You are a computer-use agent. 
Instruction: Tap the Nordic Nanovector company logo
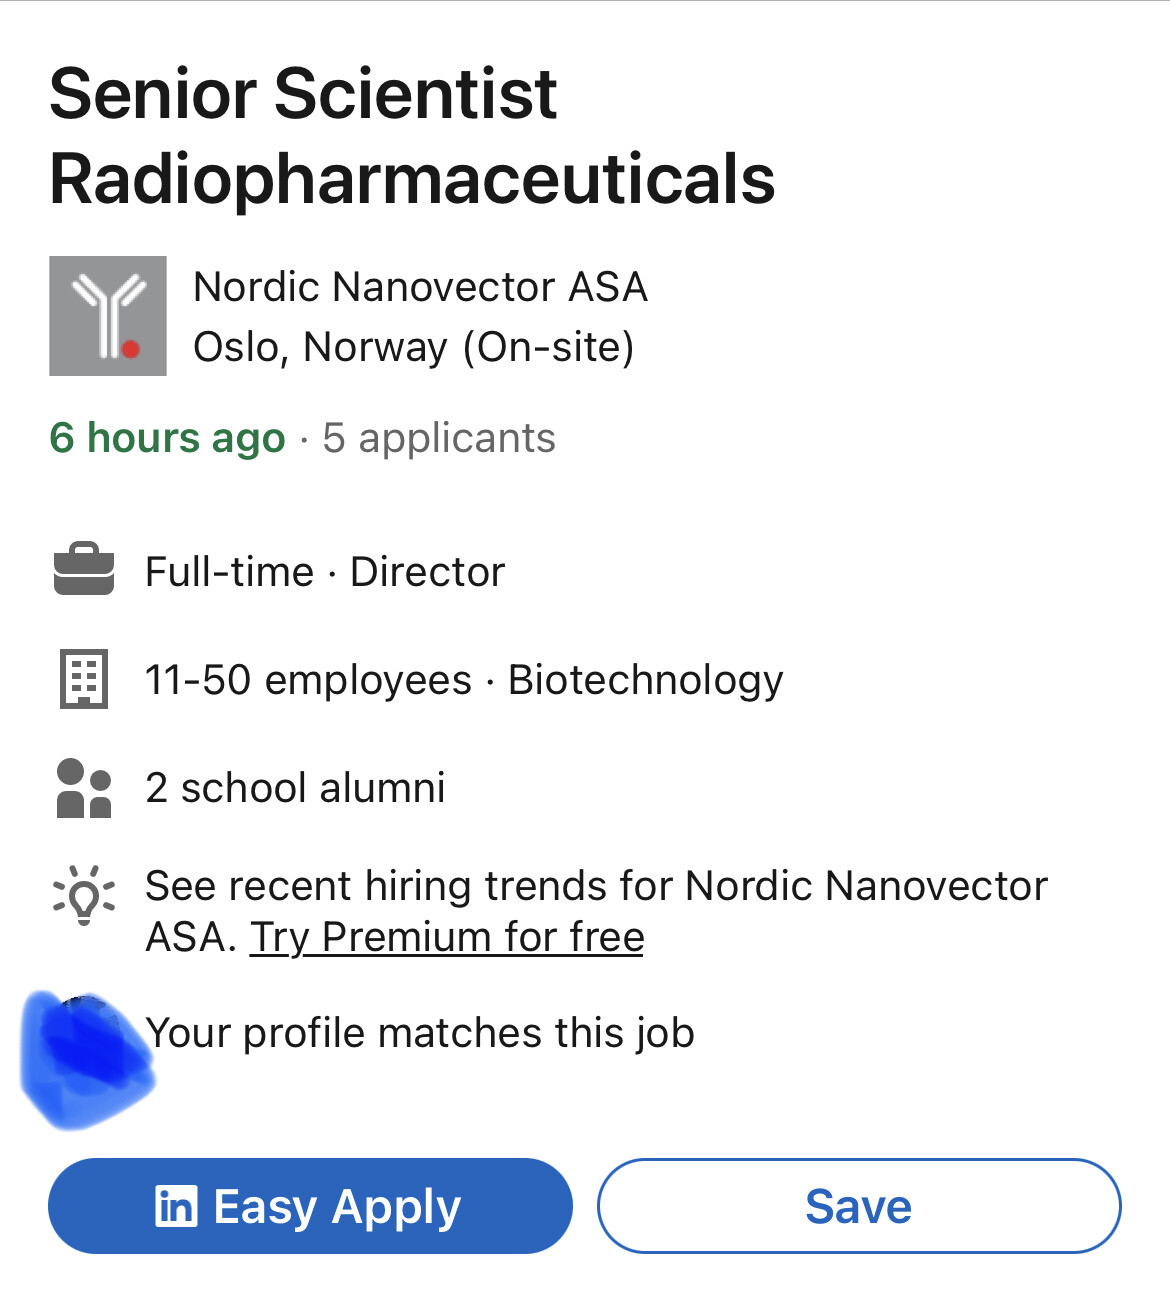click(108, 316)
